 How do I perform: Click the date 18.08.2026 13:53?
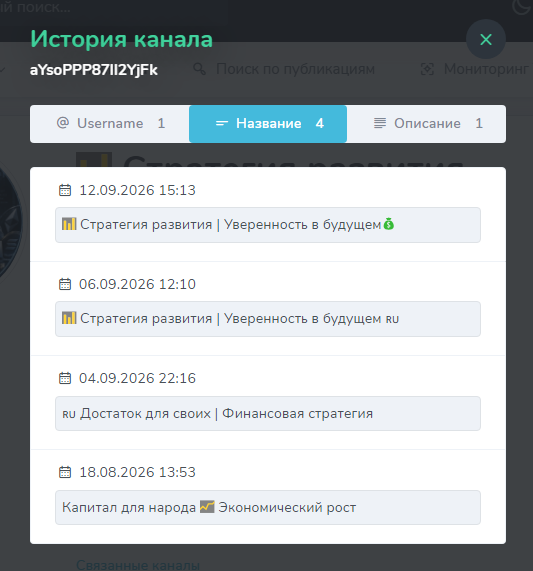coord(137,472)
